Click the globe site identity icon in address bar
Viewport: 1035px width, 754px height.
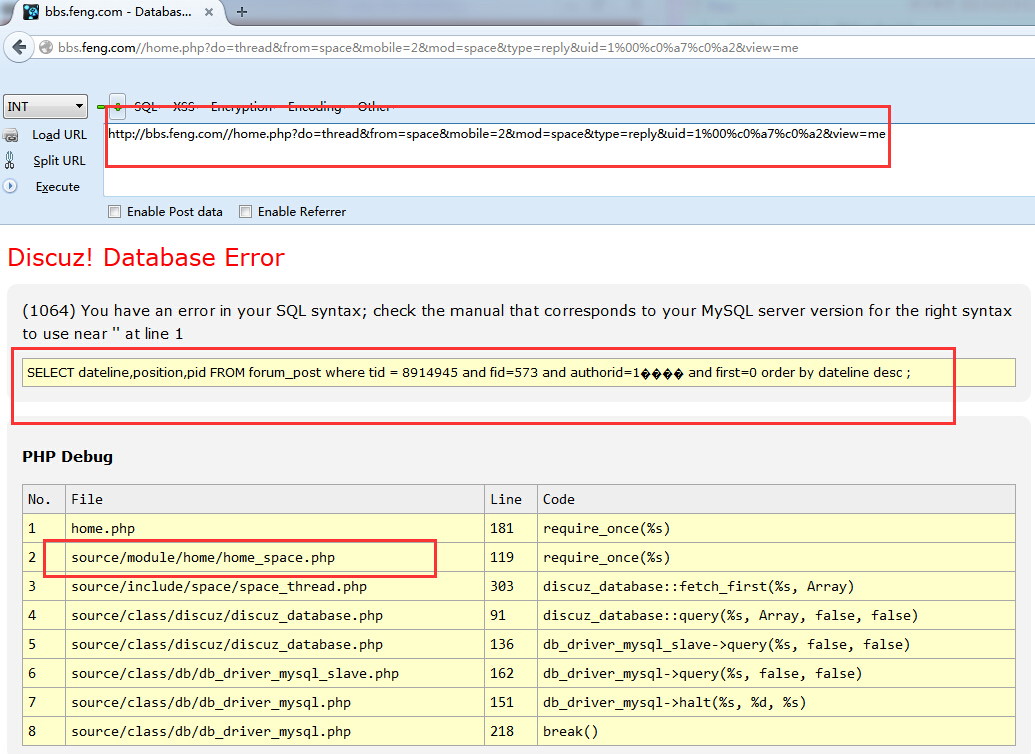coord(46,48)
